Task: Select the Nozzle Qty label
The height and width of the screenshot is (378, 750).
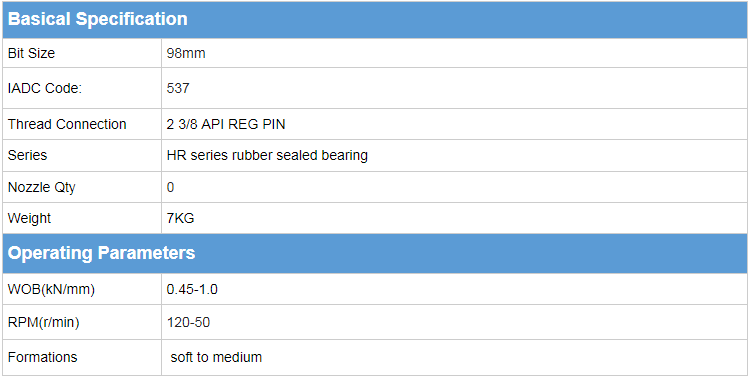Action: [x=42, y=187]
